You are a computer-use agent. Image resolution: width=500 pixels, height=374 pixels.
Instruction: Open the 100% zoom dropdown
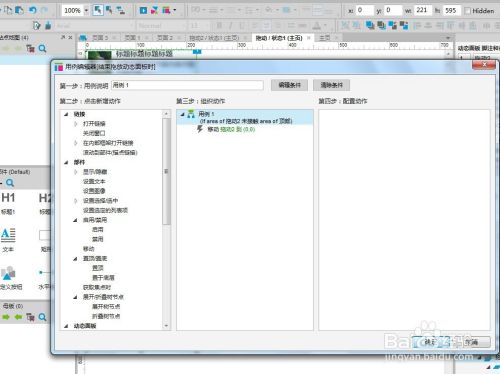click(x=86, y=11)
